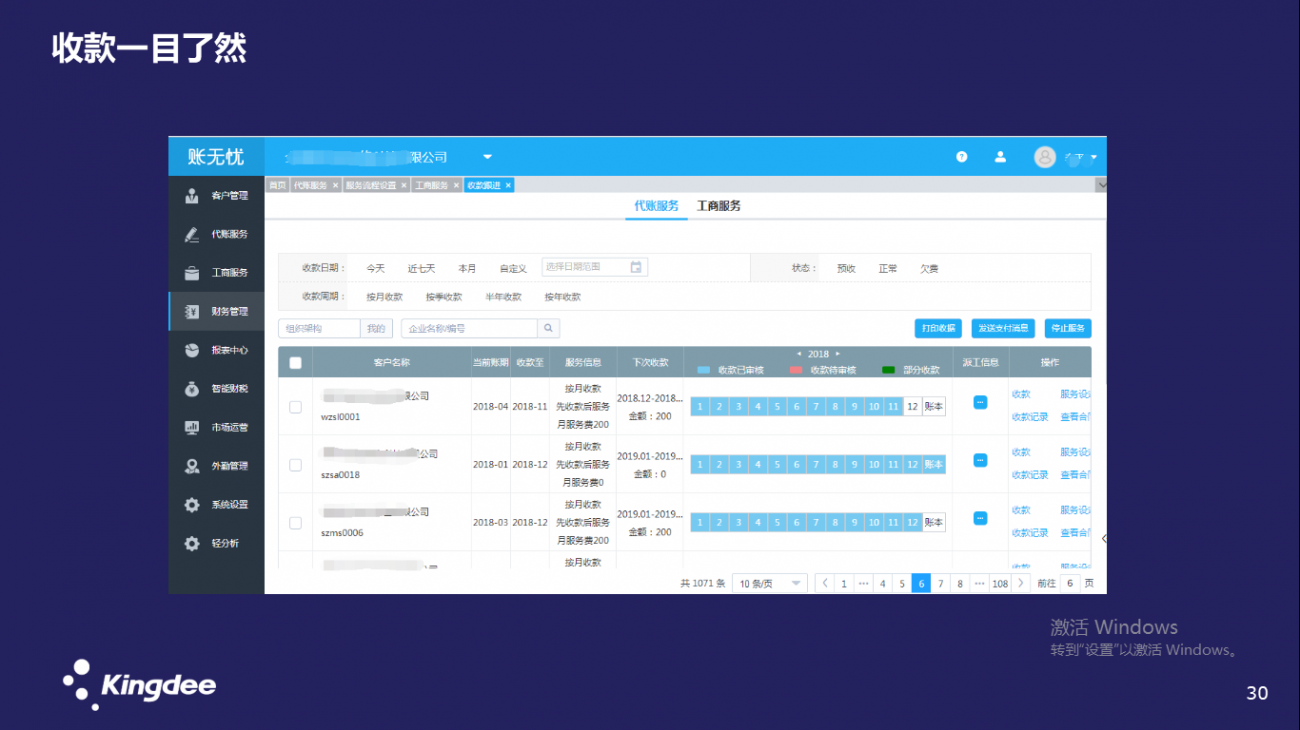The width and height of the screenshot is (1300, 730).
Task: Select the checkbox on the szsa0018 row
Action: click(295, 464)
